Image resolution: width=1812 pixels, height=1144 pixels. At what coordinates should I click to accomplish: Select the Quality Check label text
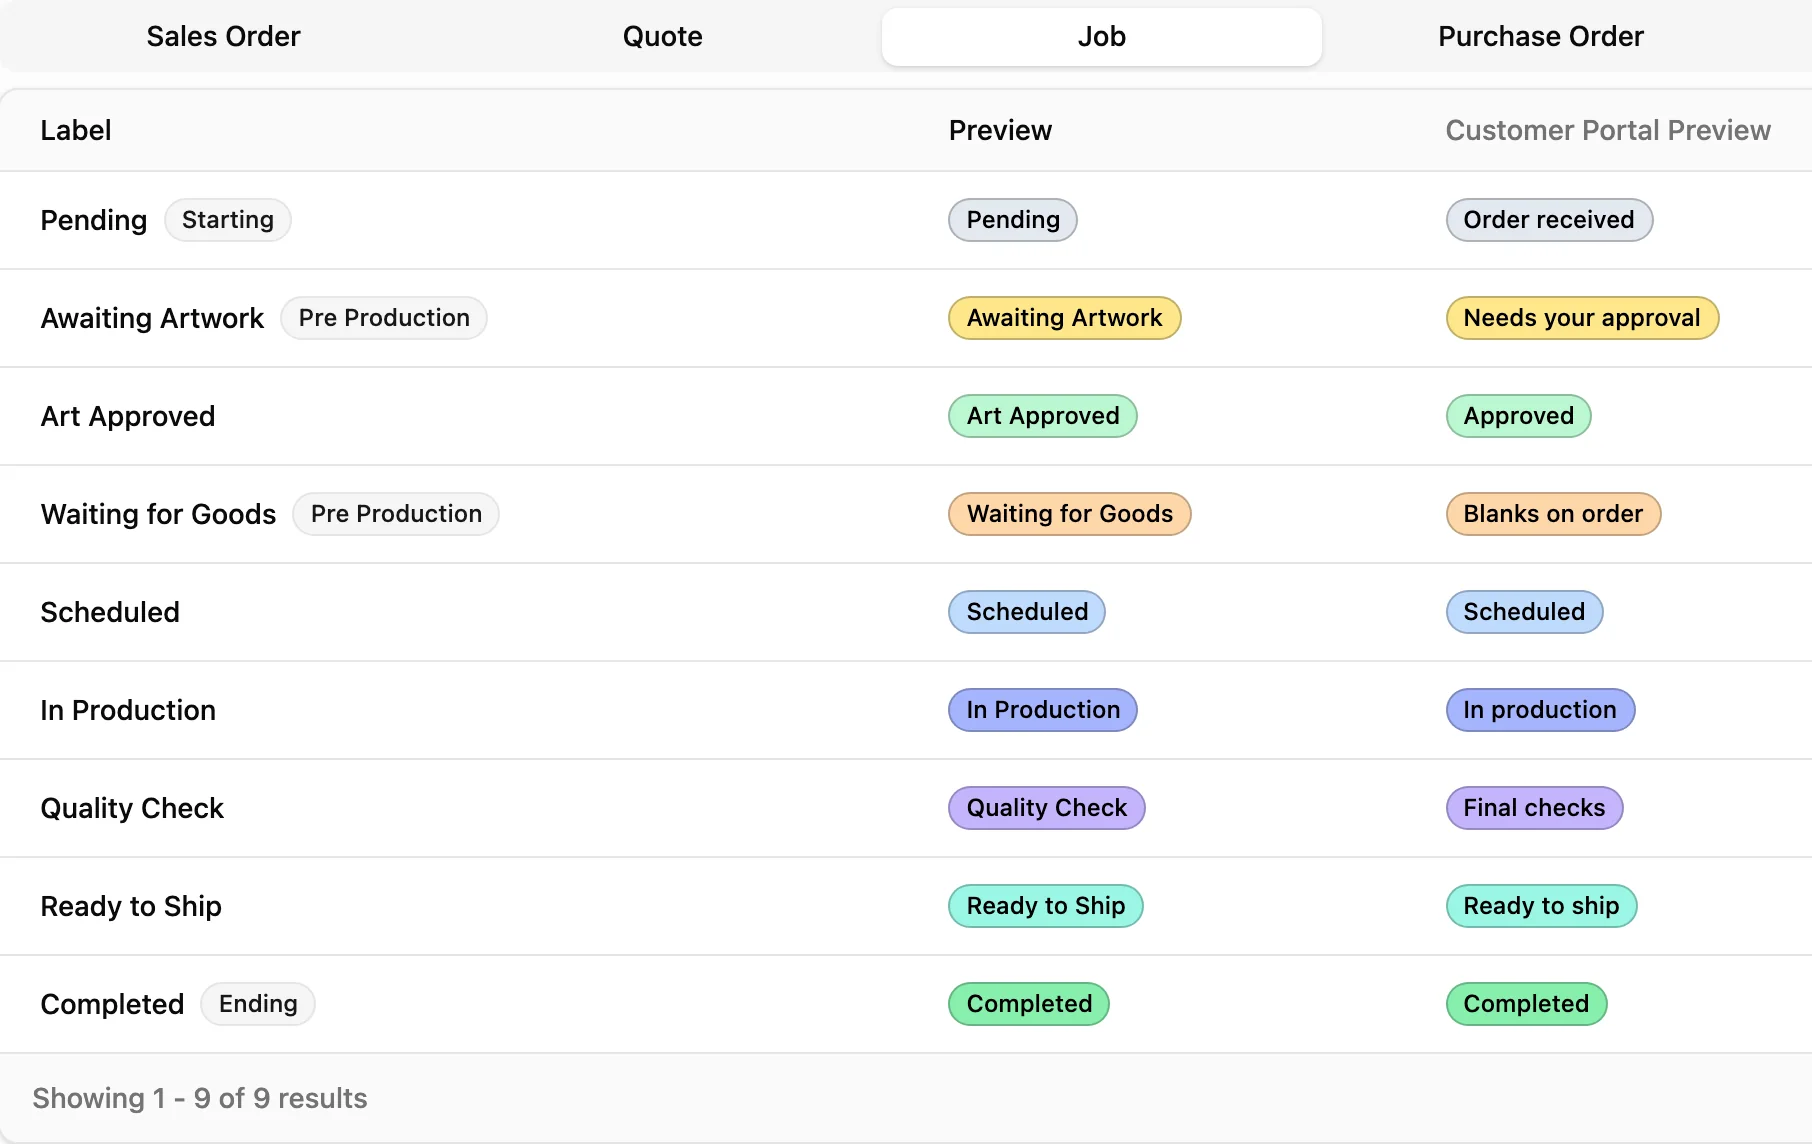tap(132, 808)
